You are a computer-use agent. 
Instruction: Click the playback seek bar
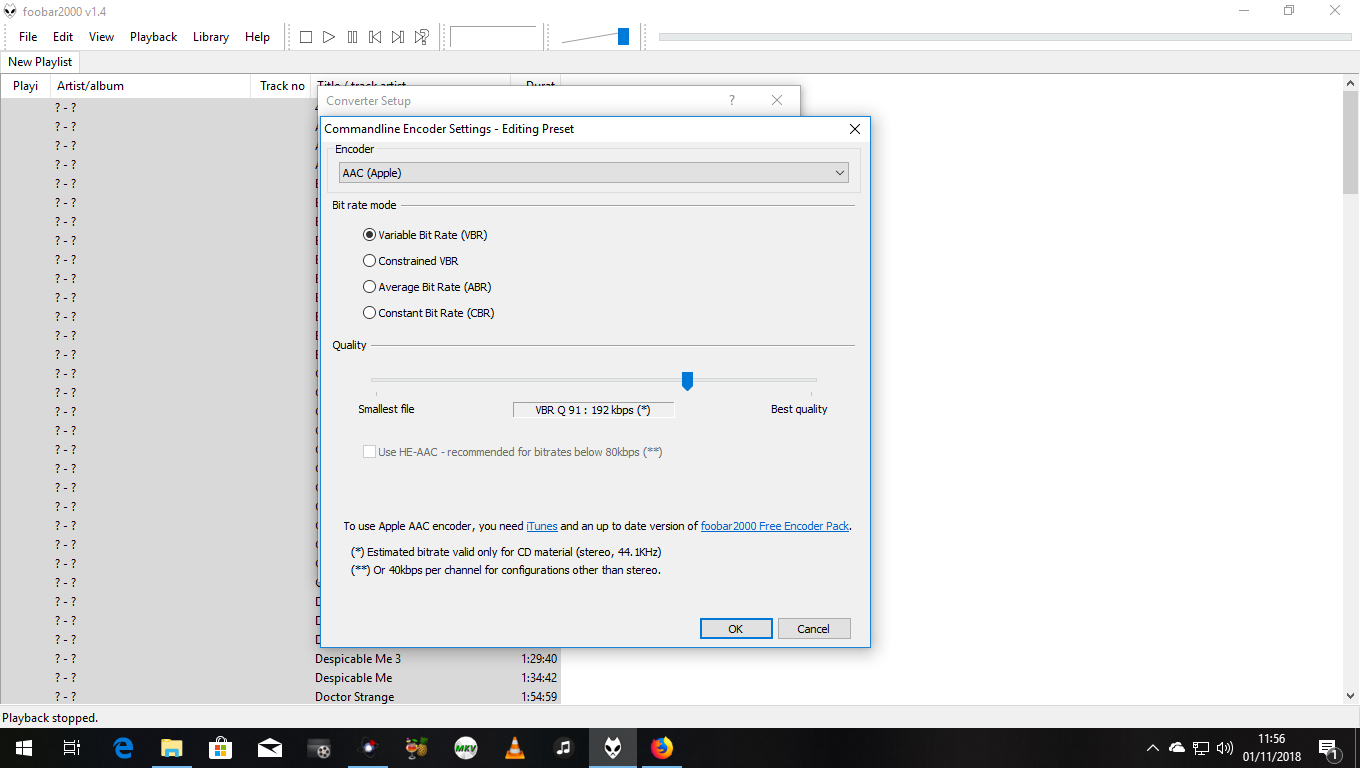coord(1005,37)
